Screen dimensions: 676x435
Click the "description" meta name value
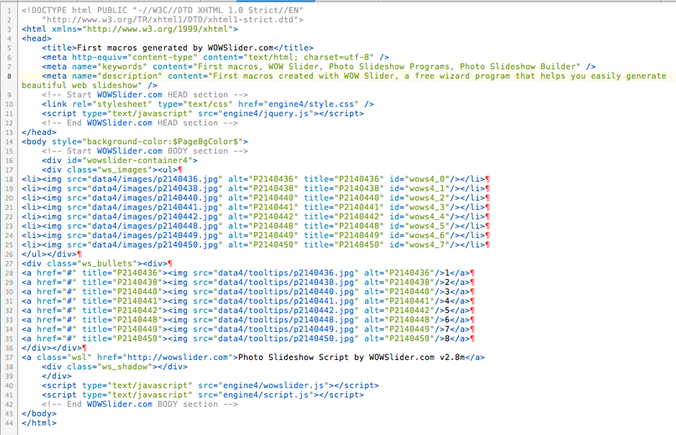(x=130, y=76)
